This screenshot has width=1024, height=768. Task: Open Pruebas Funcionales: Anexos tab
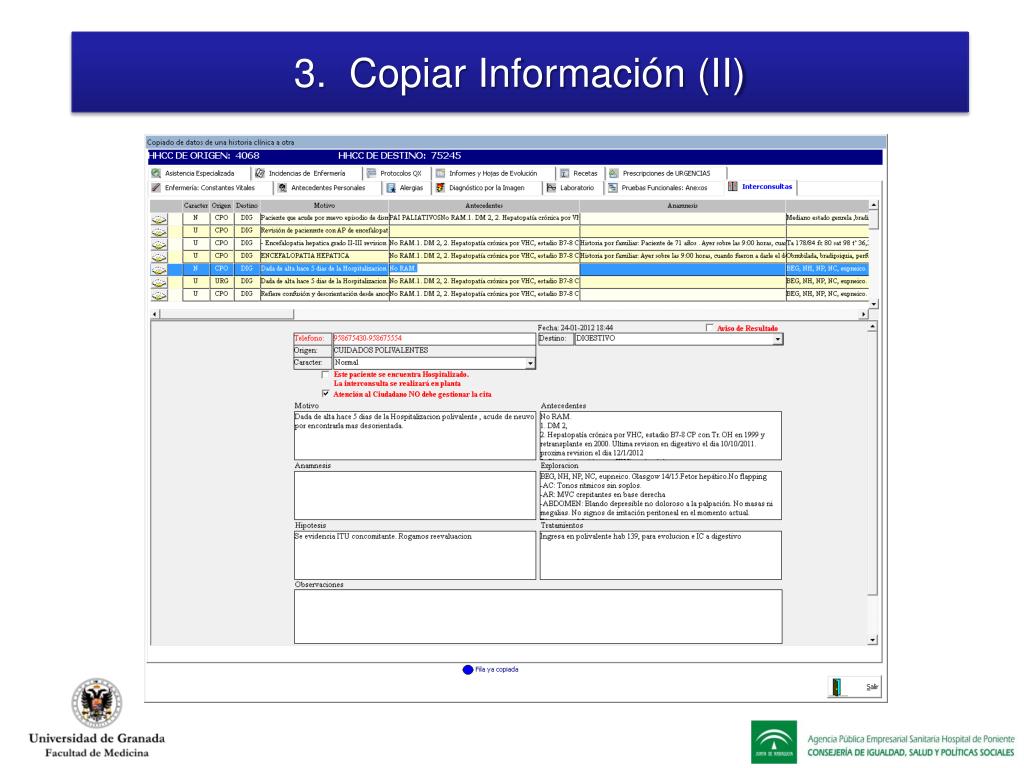click(664, 187)
